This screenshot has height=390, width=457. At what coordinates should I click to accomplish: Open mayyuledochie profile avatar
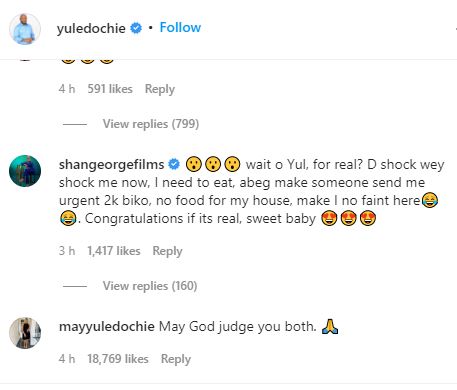[x=25, y=333]
